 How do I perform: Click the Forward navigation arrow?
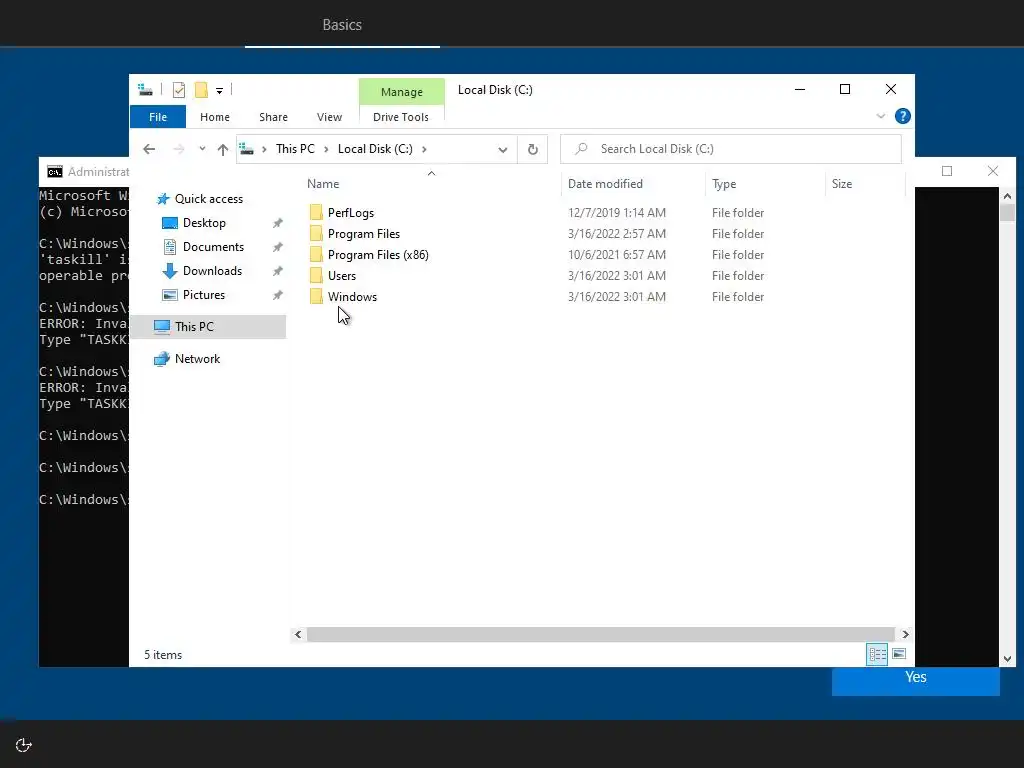pyautogui.click(x=178, y=149)
